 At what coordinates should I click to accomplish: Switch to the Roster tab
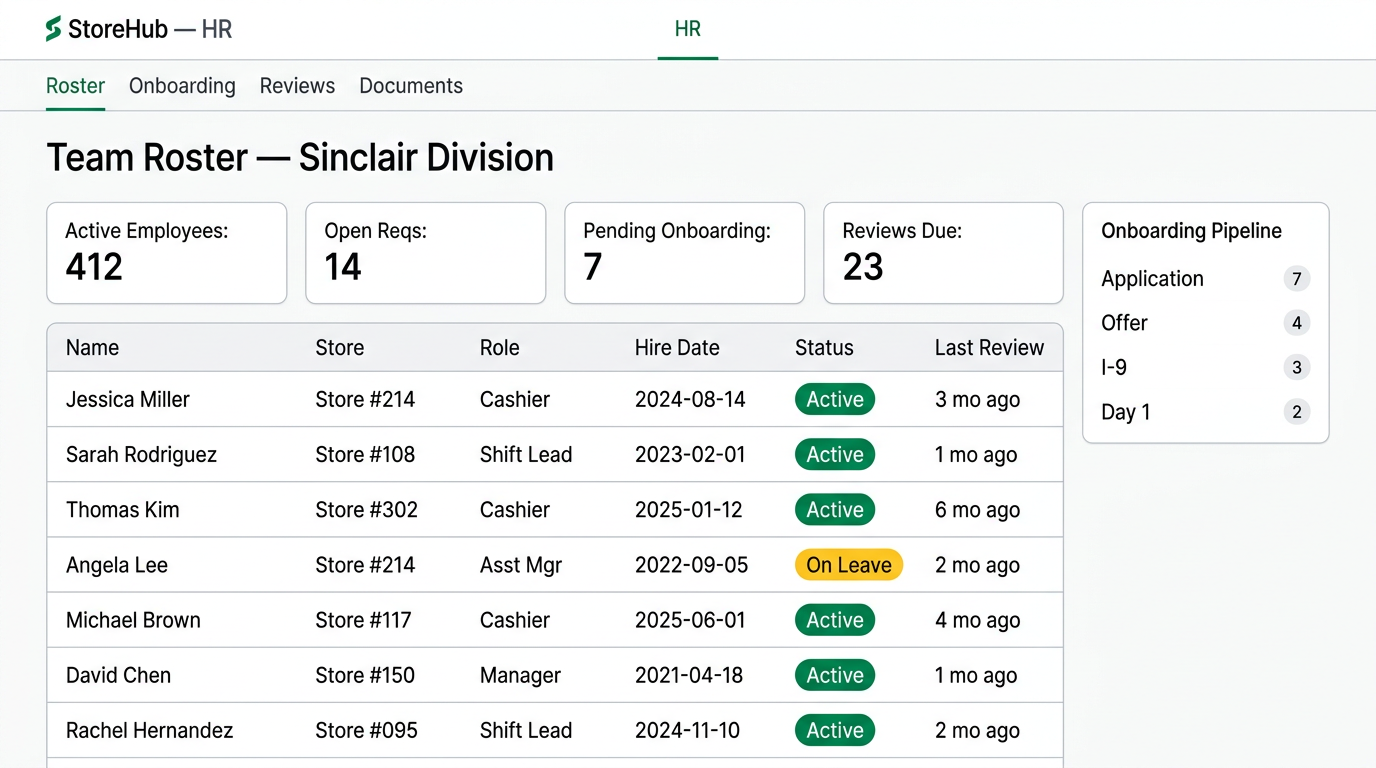coord(75,86)
